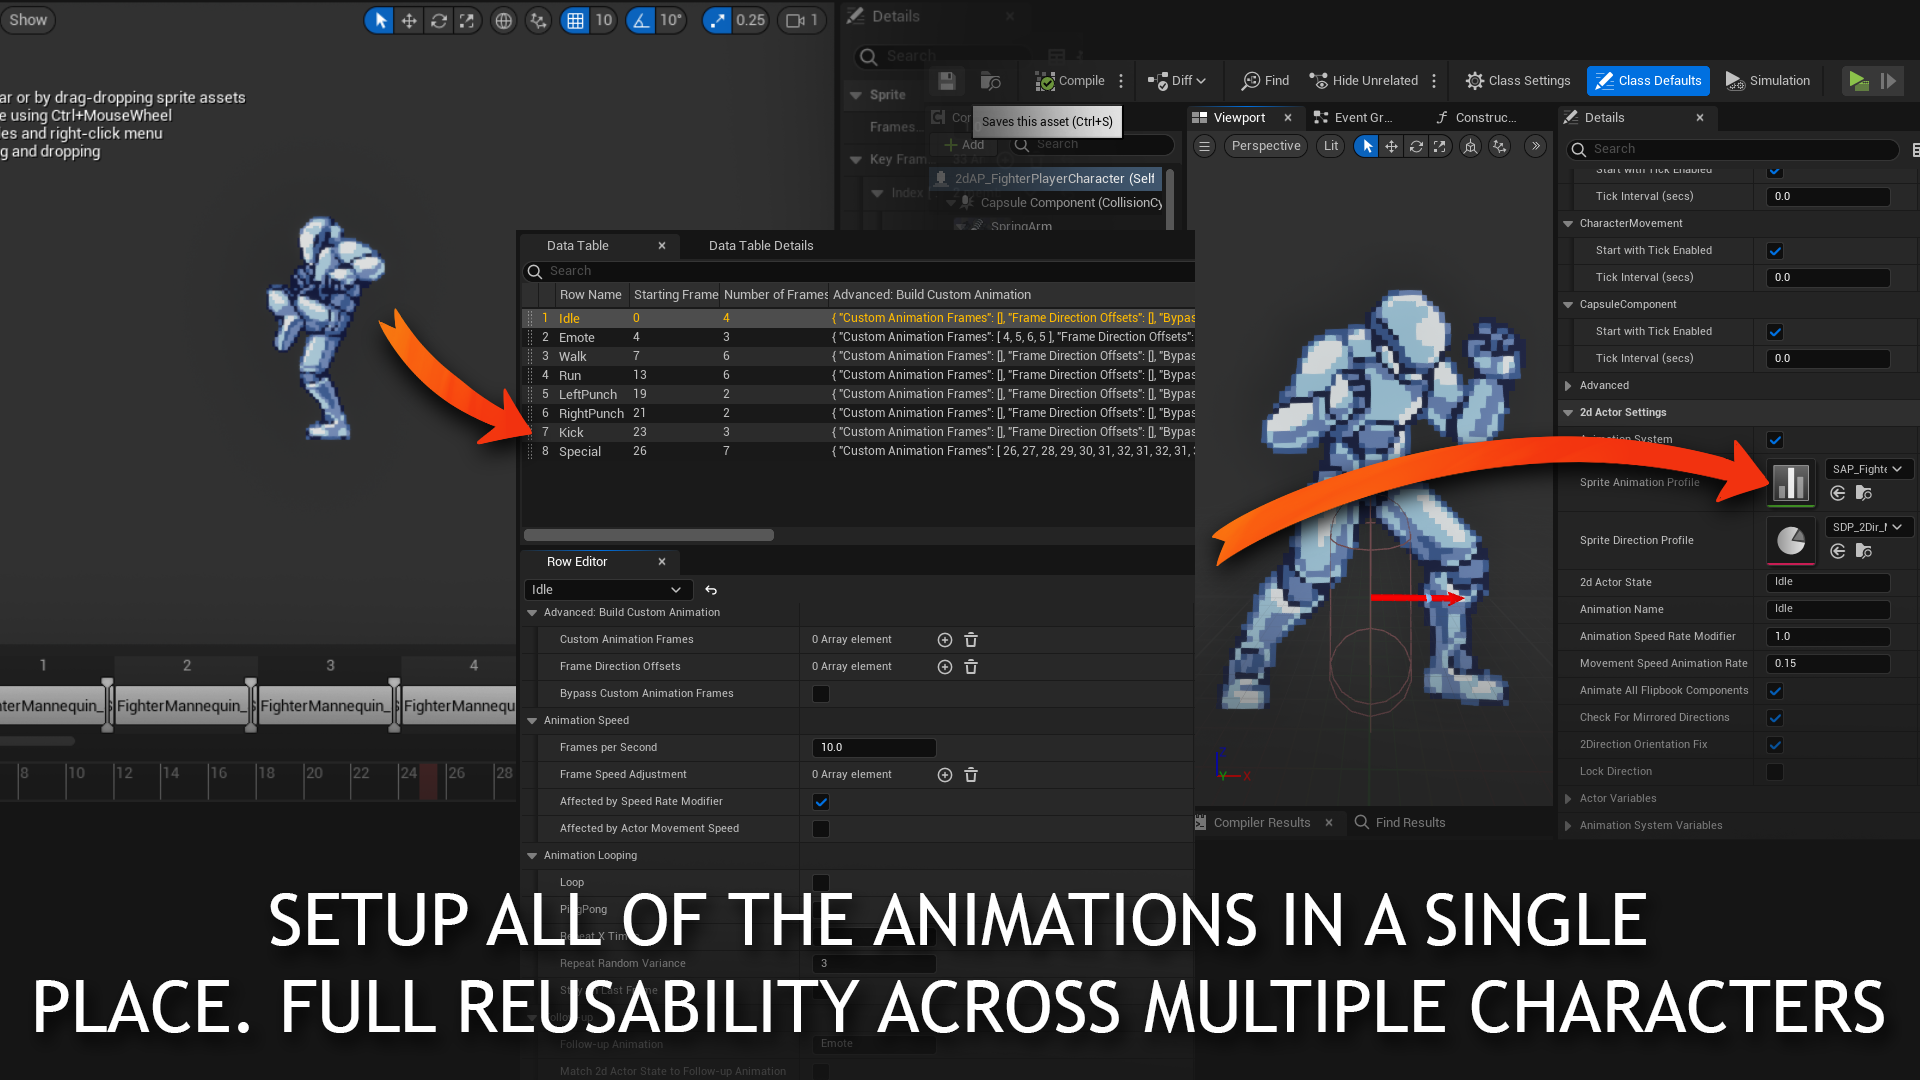Open the Find tool in the Blueprint toolbar
Viewport: 1920px width, 1080px height.
point(1264,81)
